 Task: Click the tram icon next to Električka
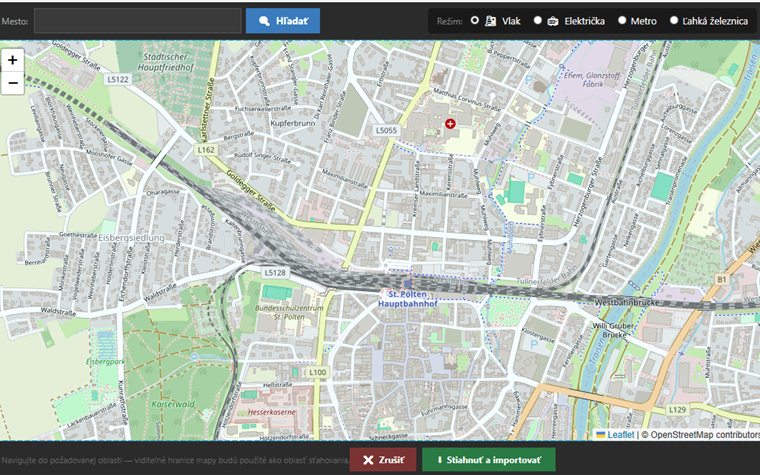[553, 21]
